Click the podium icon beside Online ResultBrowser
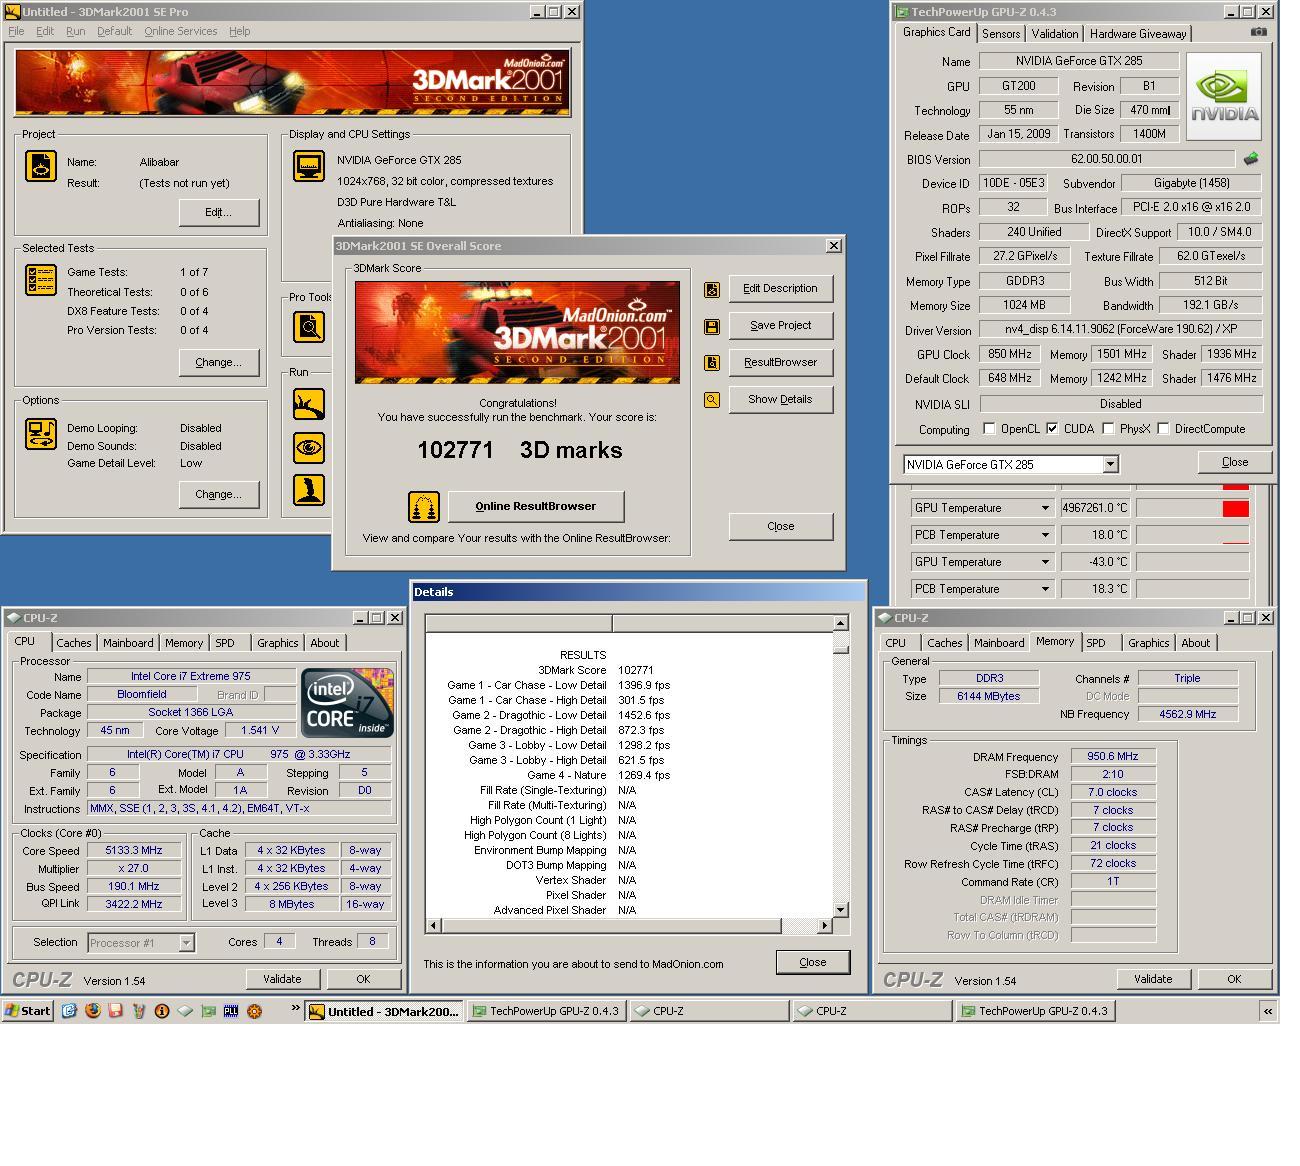 tap(424, 507)
